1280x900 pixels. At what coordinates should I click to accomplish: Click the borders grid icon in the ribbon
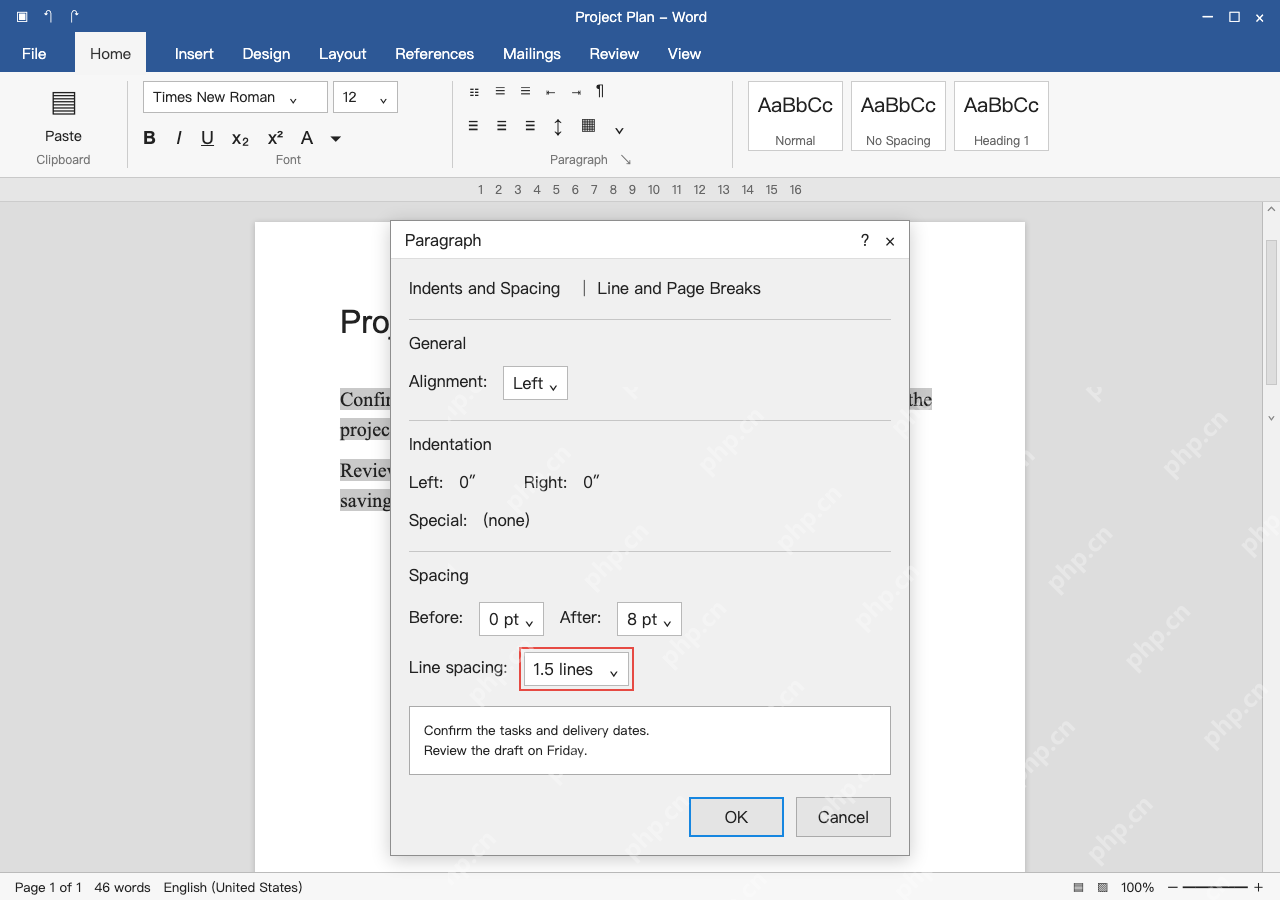[588, 126]
